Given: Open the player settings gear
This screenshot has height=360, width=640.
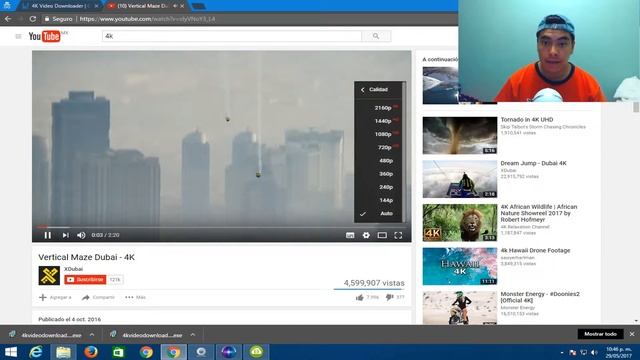Looking at the screenshot, I should point(366,235).
